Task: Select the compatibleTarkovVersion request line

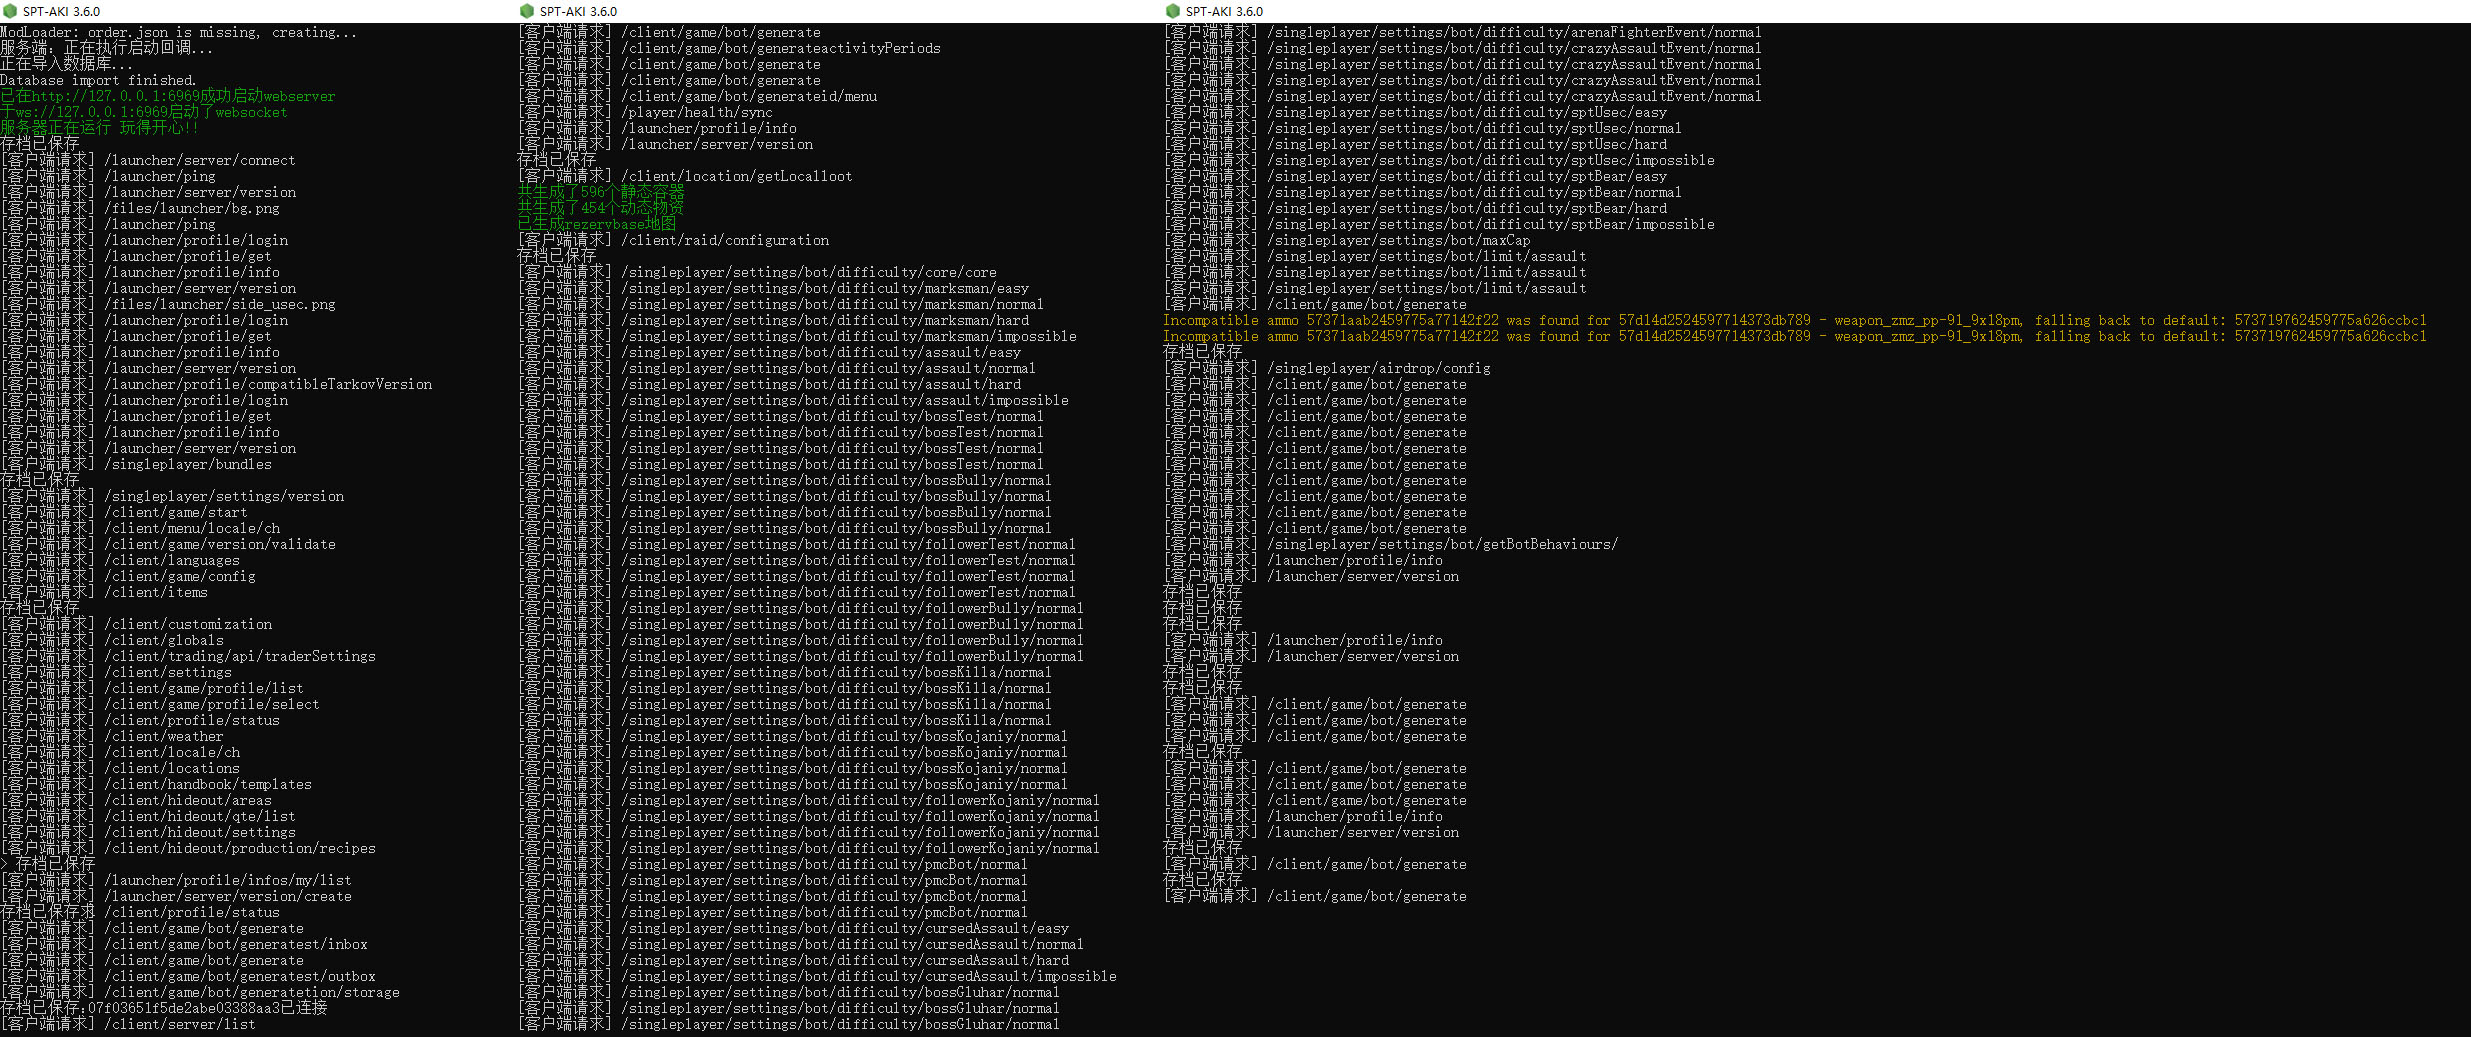Action: pyautogui.click(x=268, y=384)
